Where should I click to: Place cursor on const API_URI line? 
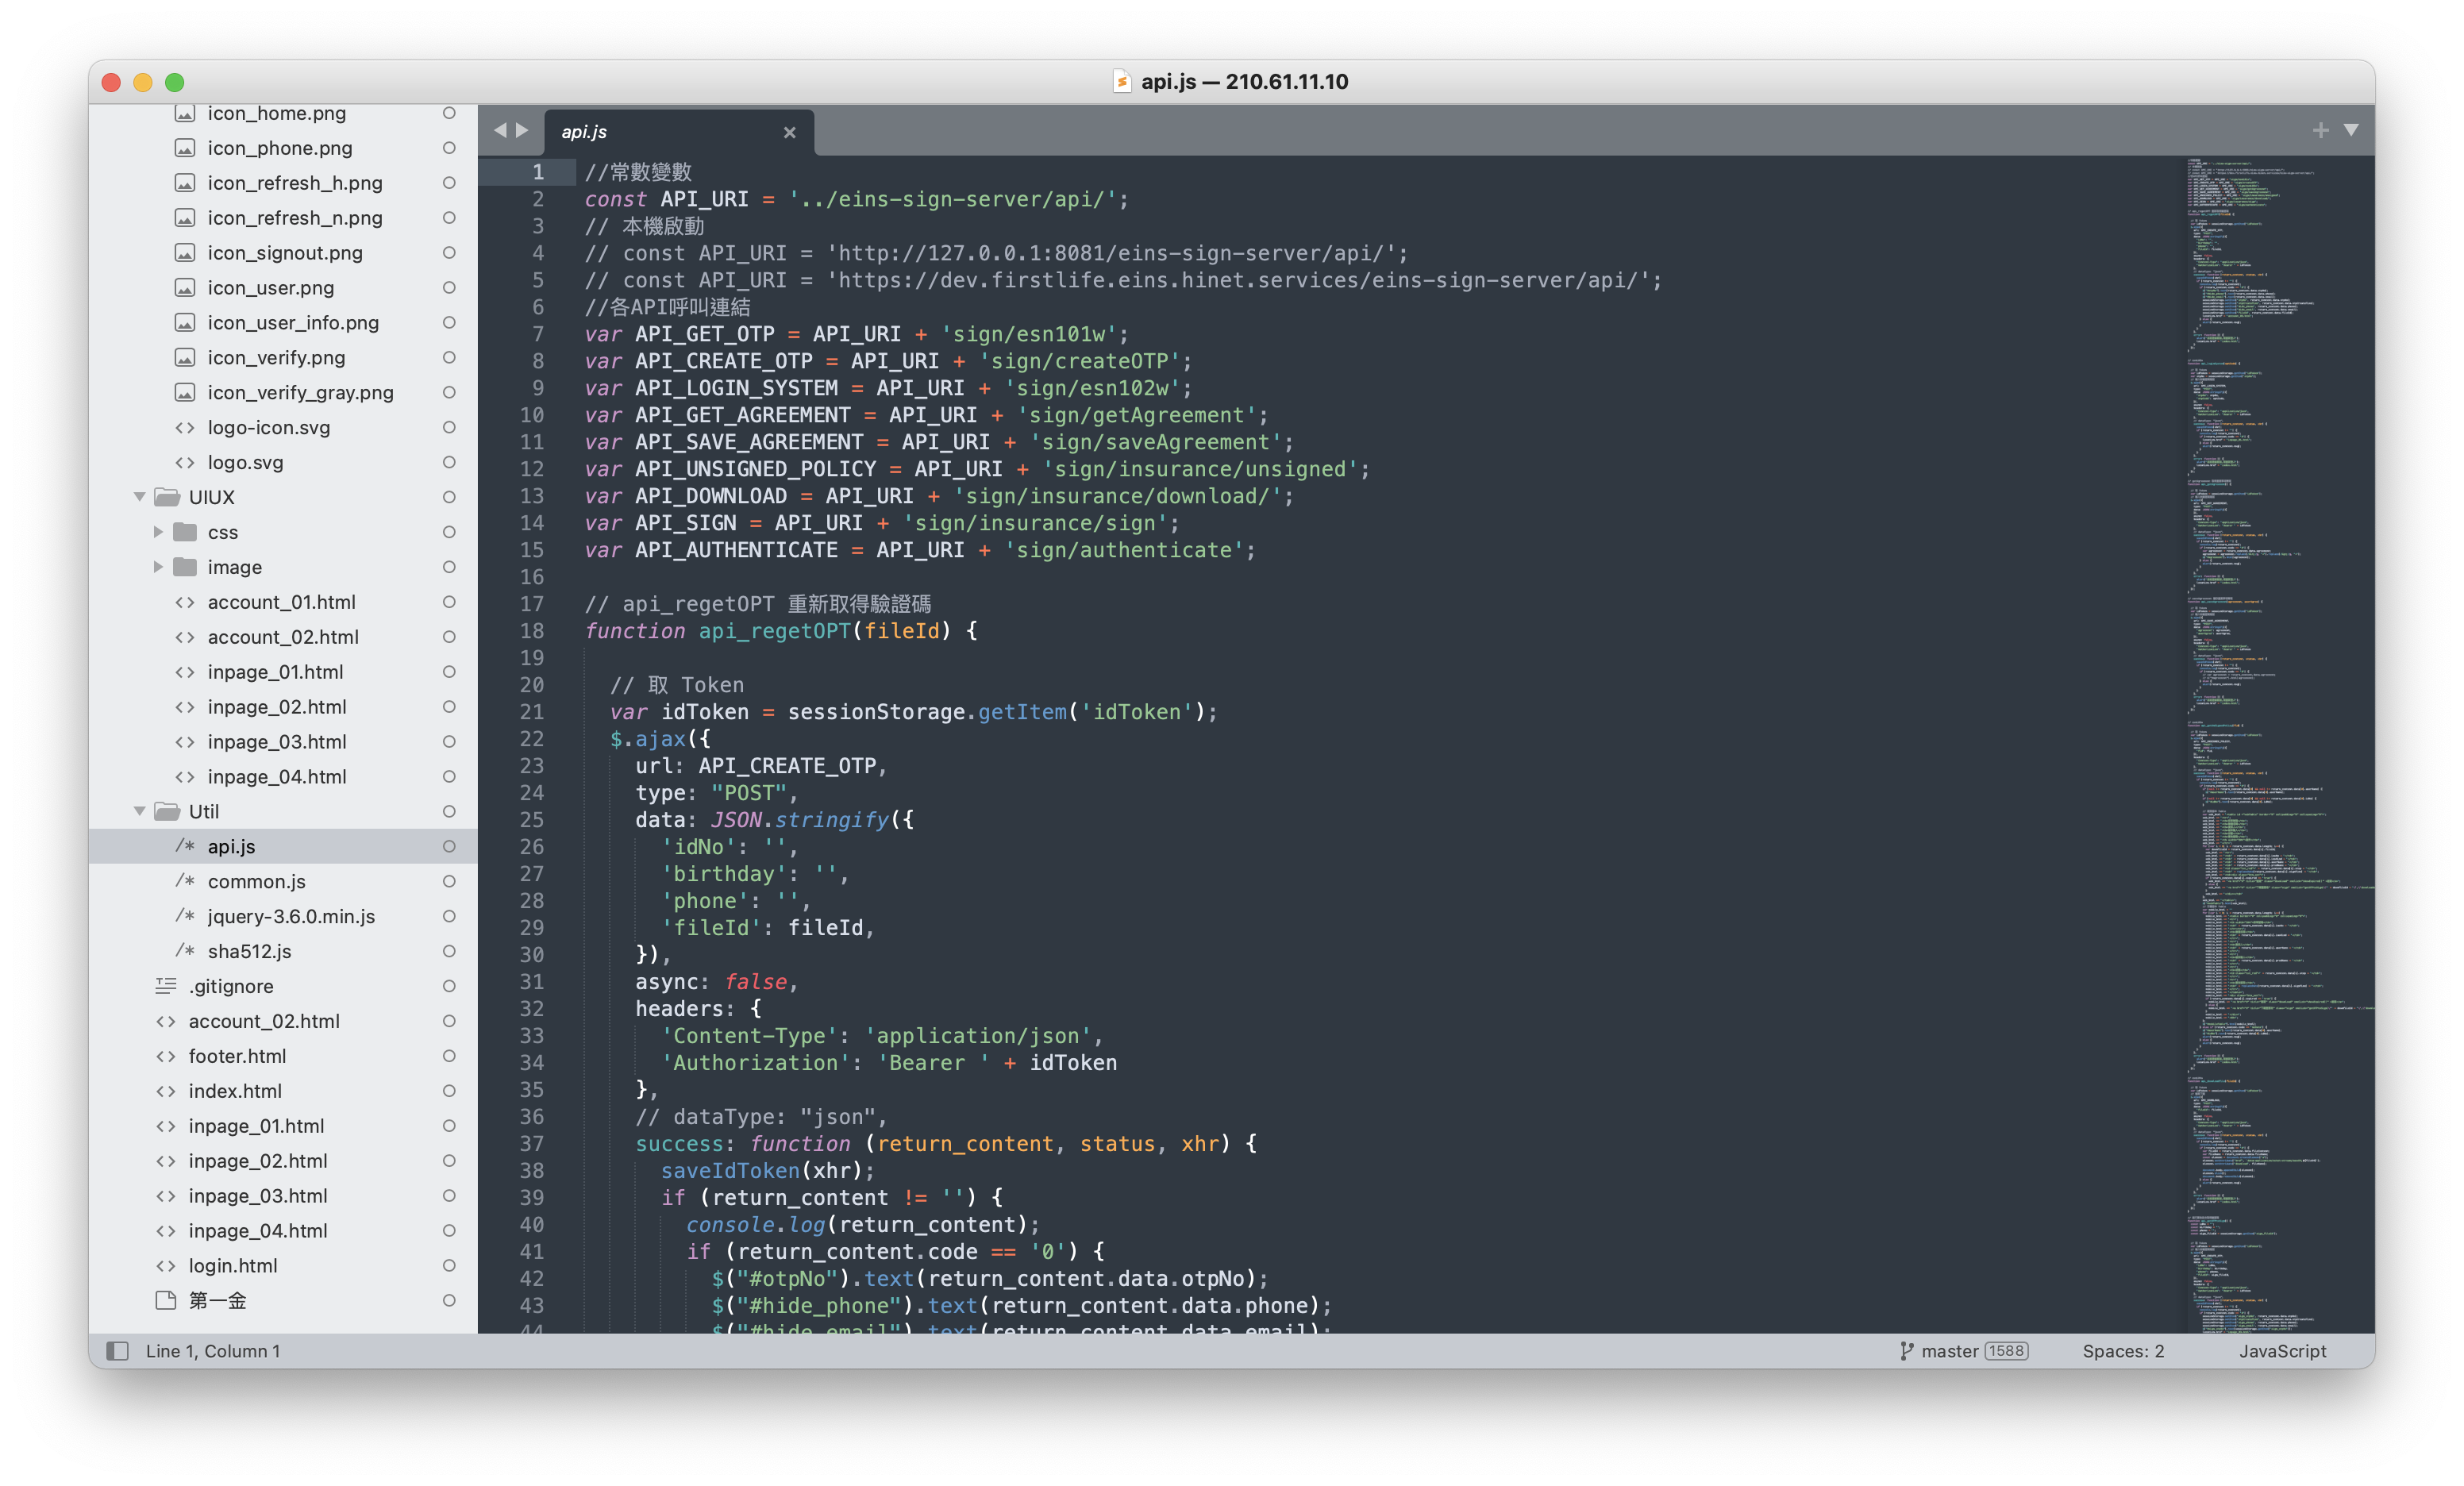coord(856,199)
